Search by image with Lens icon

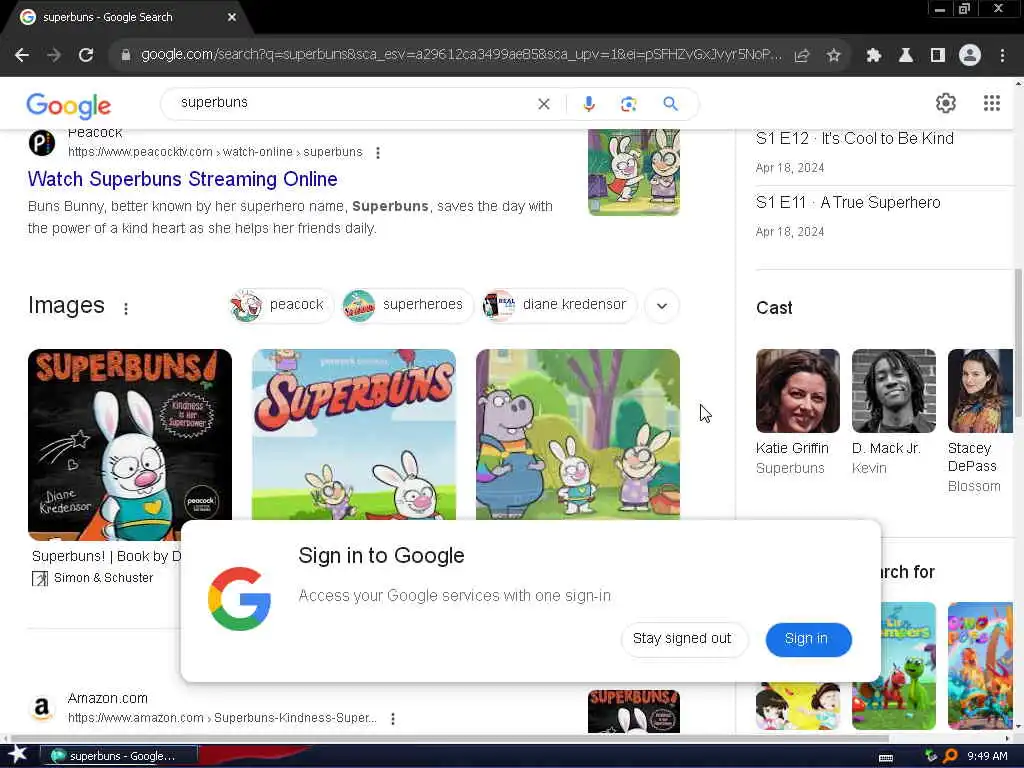pyautogui.click(x=628, y=104)
